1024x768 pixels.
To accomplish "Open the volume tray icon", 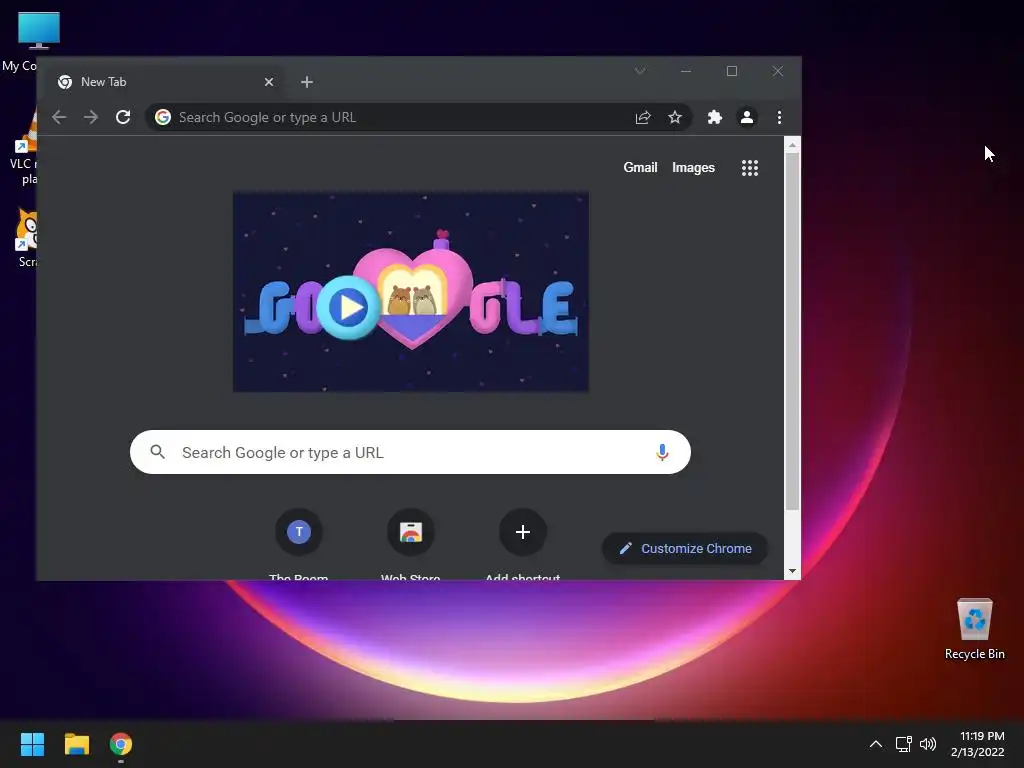I will tap(927, 744).
